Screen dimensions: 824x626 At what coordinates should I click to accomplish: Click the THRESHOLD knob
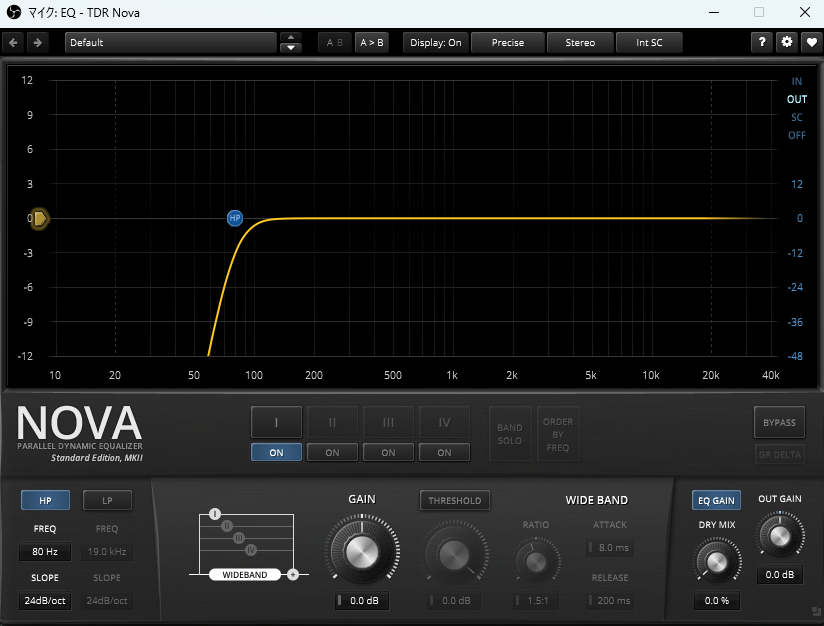point(454,554)
